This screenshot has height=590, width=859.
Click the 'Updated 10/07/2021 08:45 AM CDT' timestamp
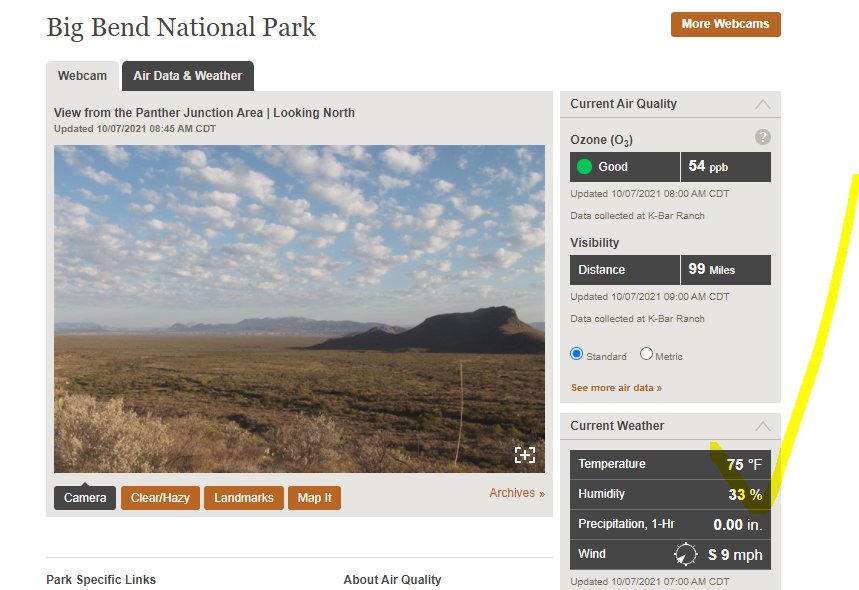point(135,129)
